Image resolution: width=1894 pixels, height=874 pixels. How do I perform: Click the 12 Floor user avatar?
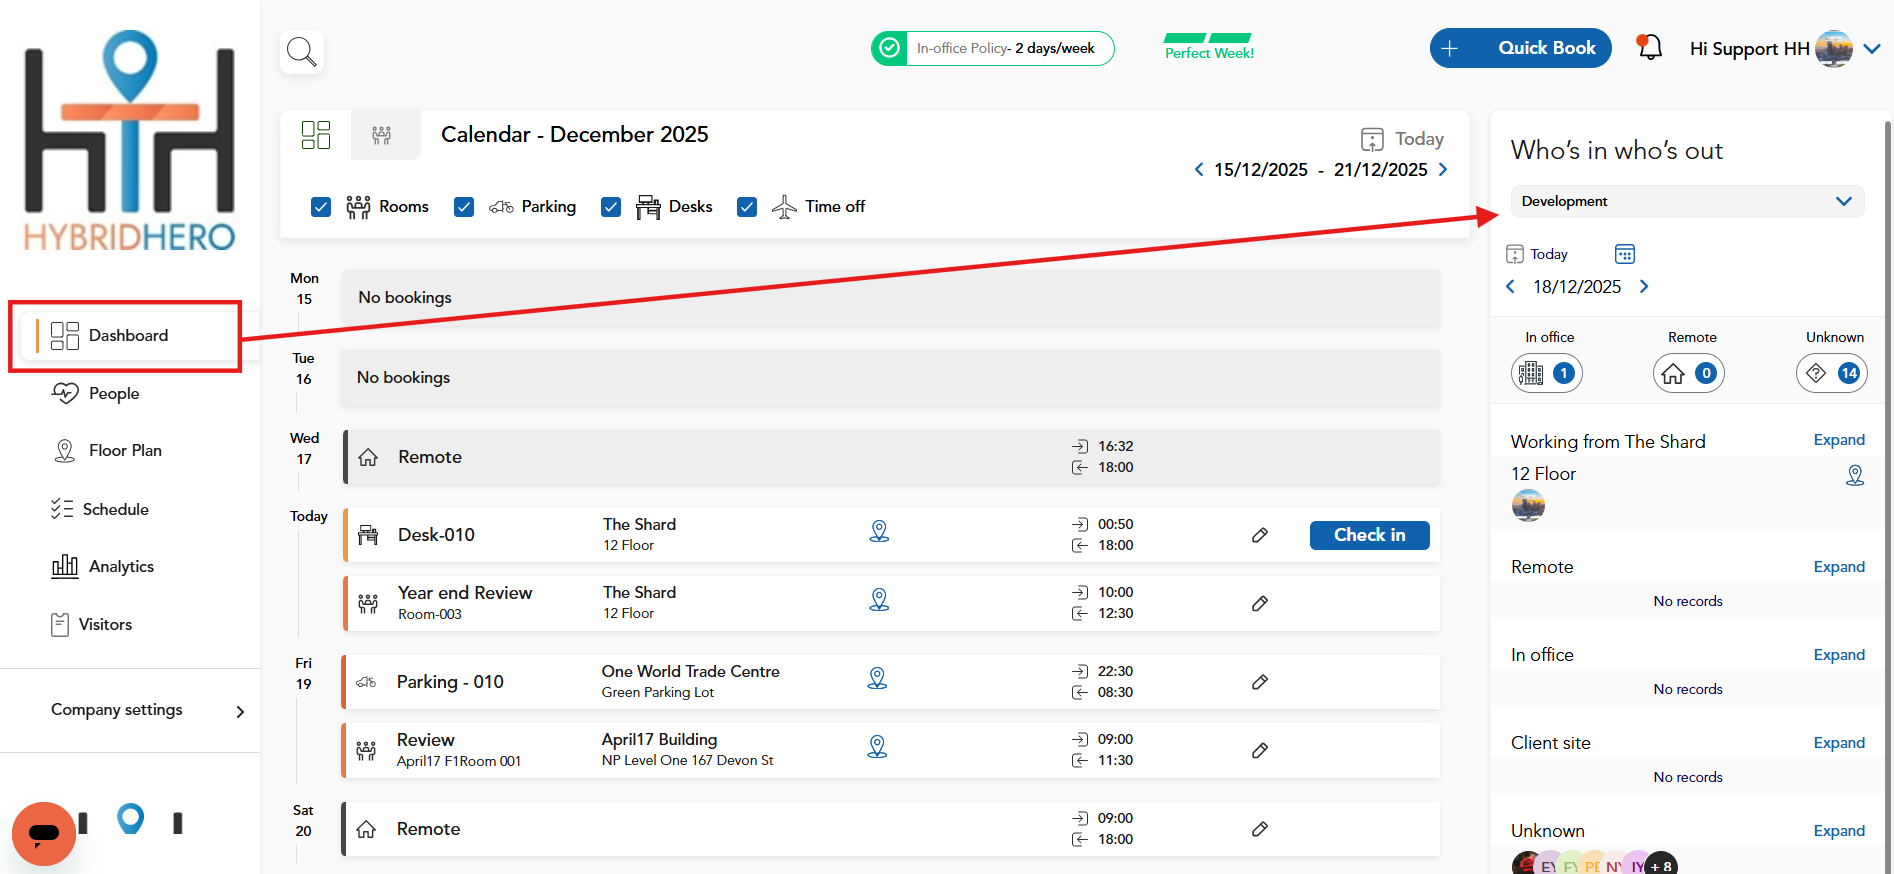click(1528, 506)
